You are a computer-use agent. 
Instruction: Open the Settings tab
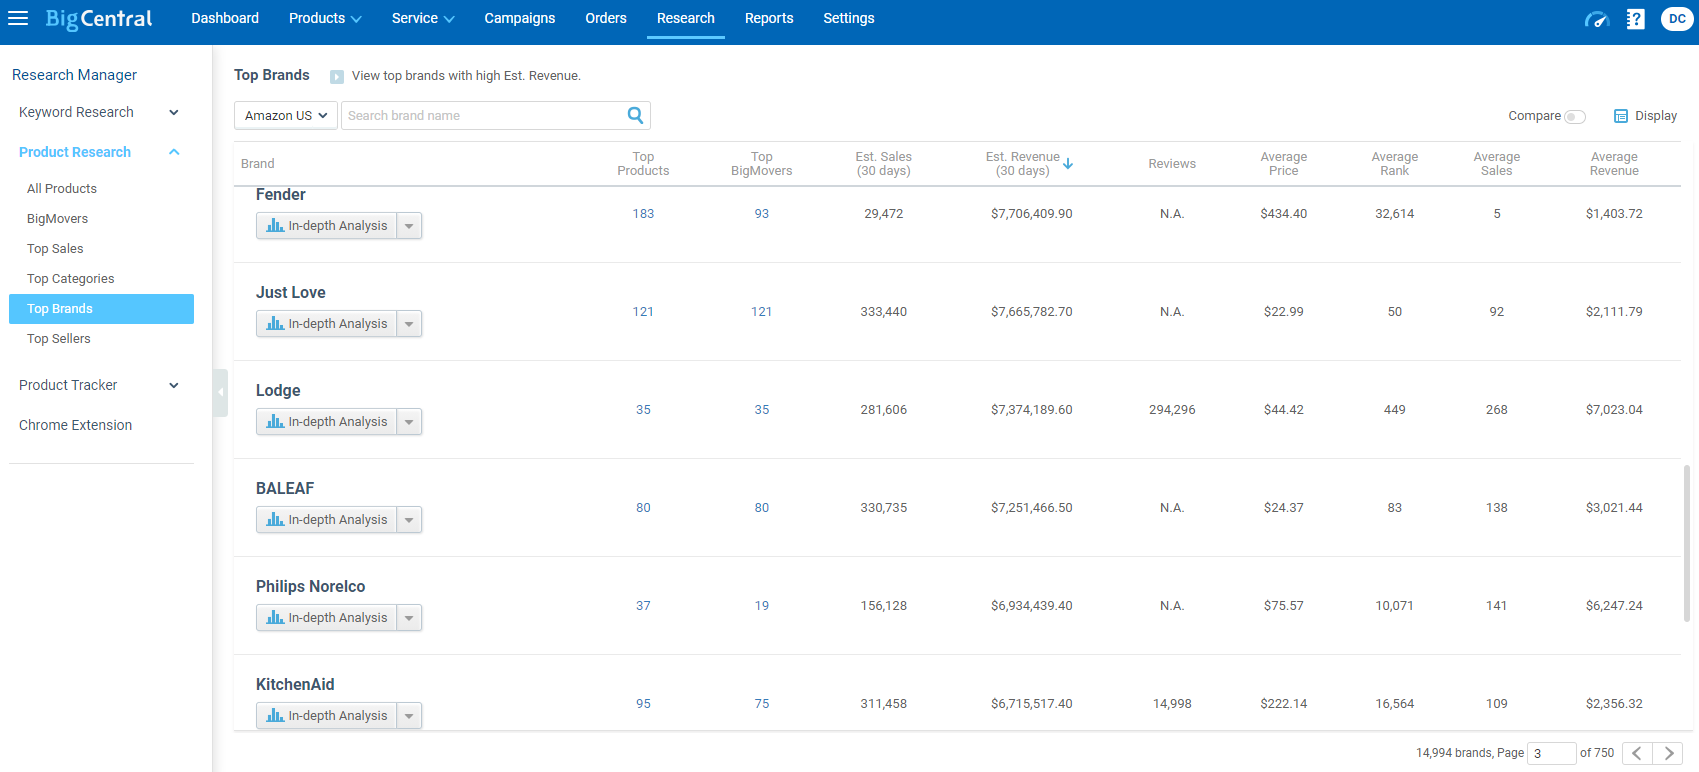coord(849,18)
